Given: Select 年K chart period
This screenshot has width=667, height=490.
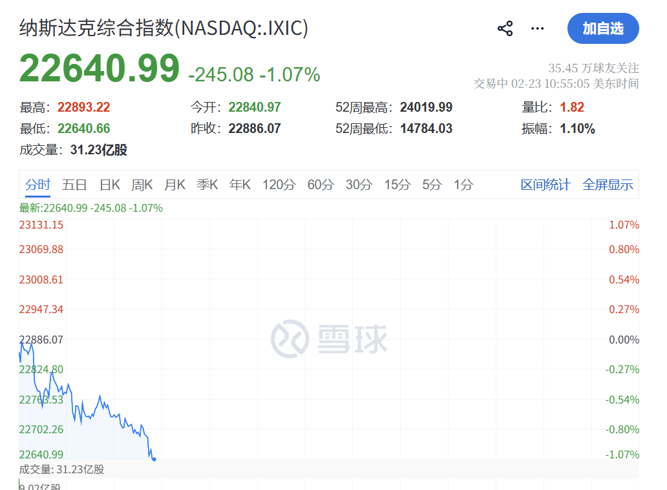Looking at the screenshot, I should click(x=240, y=184).
